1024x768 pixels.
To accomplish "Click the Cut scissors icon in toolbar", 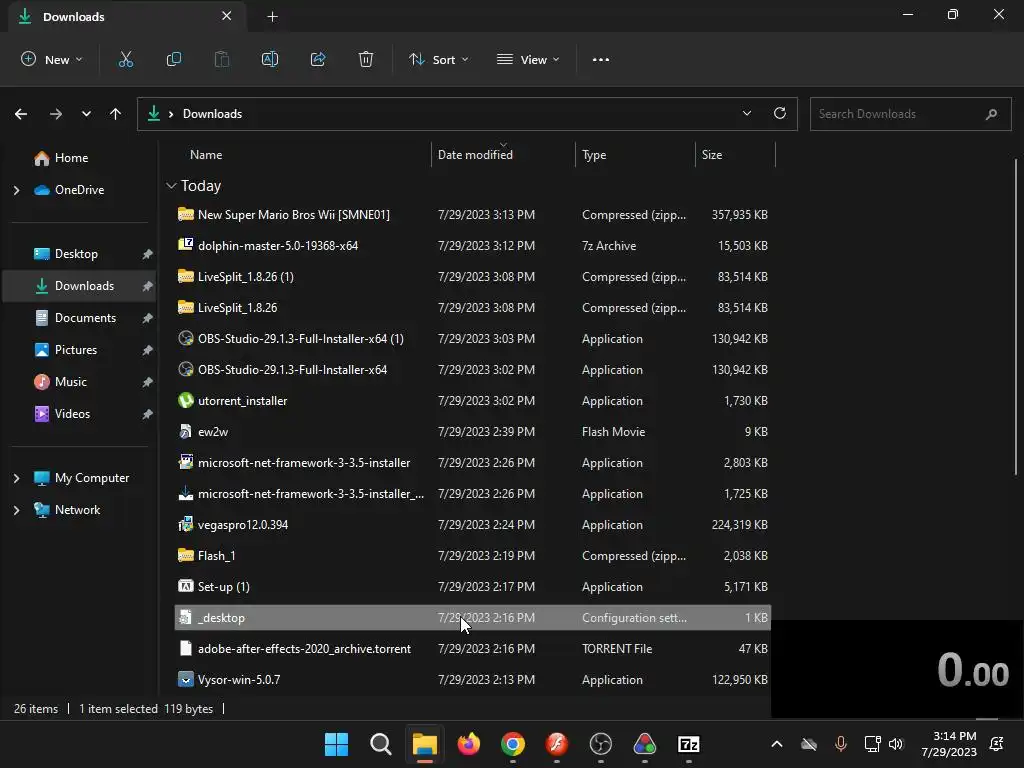I will (x=126, y=59).
